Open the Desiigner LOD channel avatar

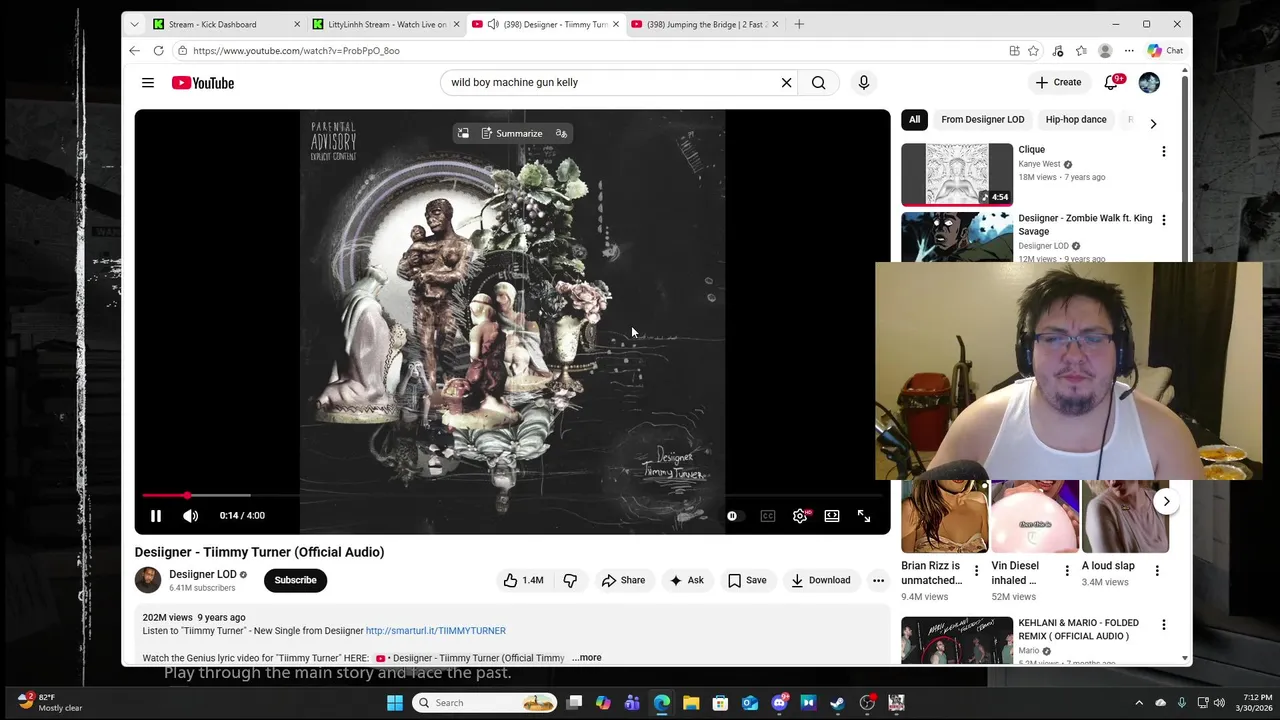(148, 580)
